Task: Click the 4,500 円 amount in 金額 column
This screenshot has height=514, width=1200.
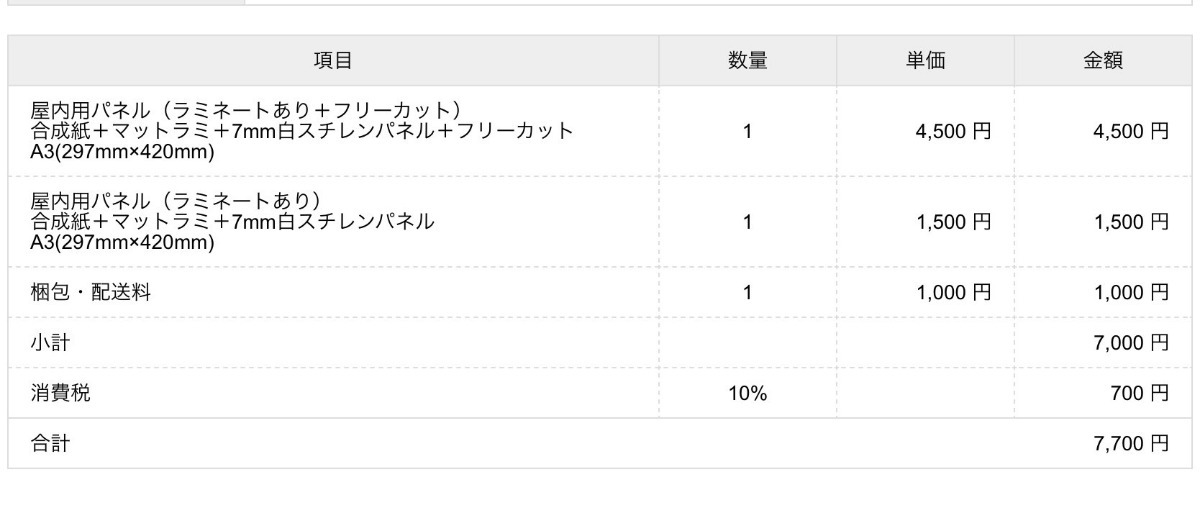Action: point(1131,131)
